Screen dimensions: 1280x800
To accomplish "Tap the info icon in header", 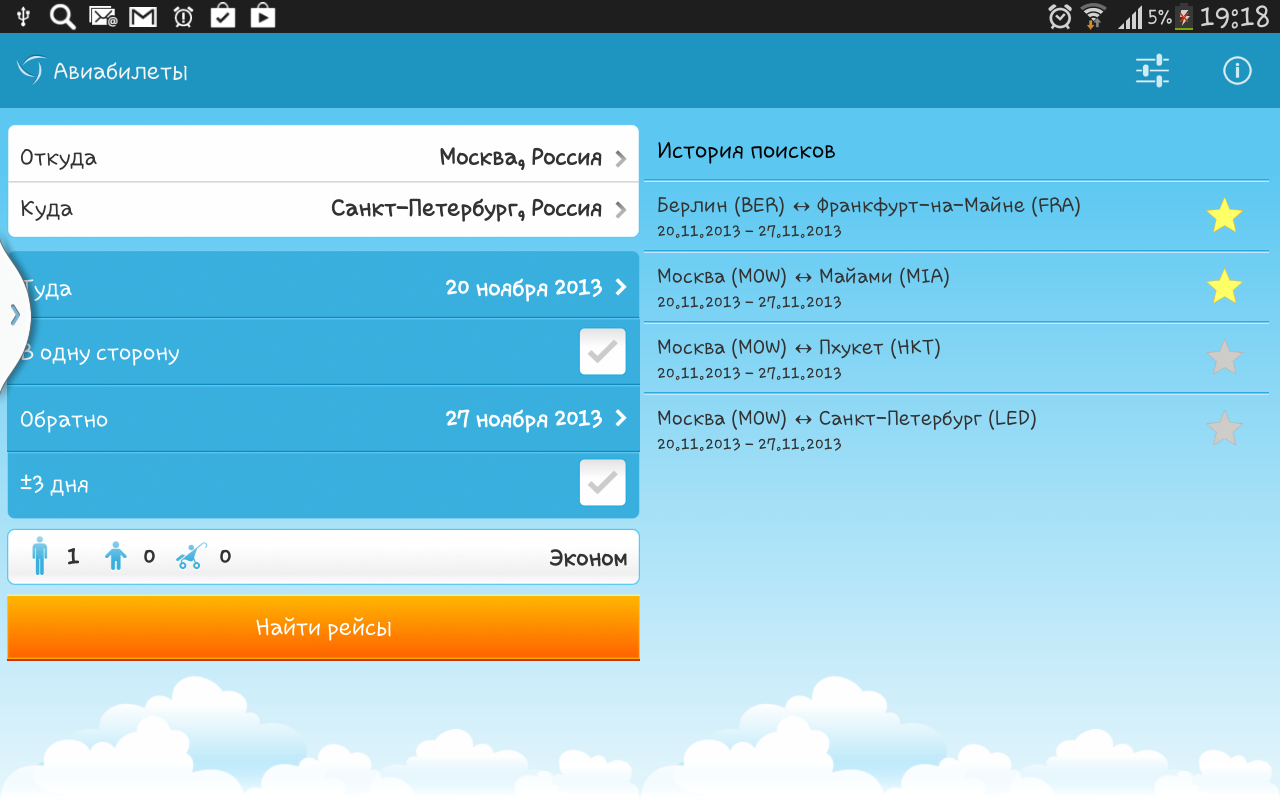I will (x=1237, y=71).
